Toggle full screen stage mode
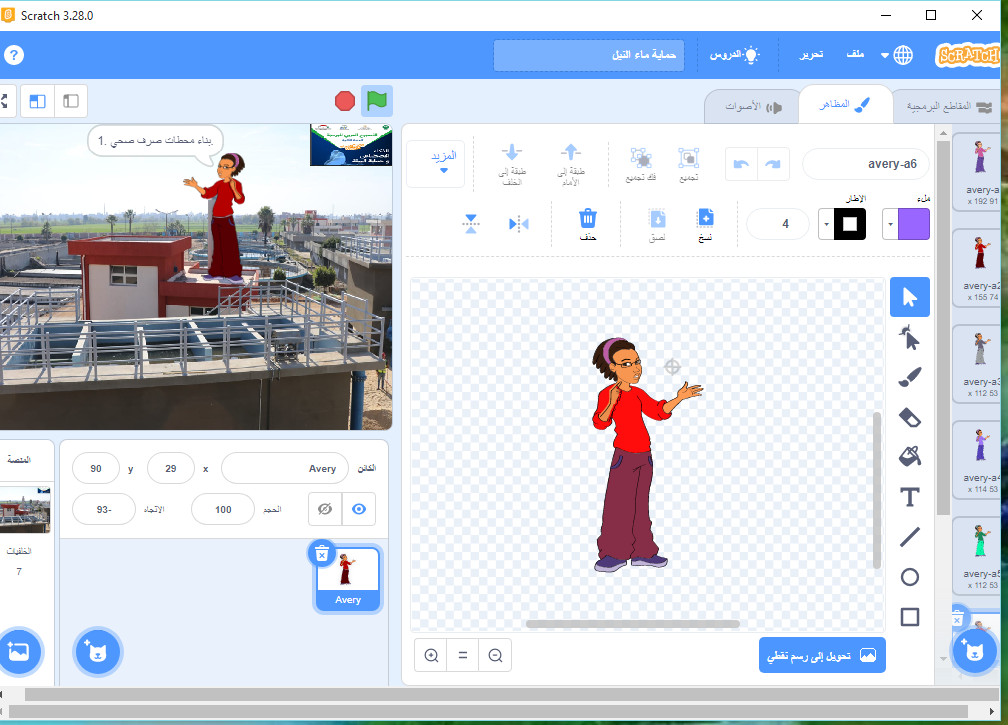 click(4, 101)
